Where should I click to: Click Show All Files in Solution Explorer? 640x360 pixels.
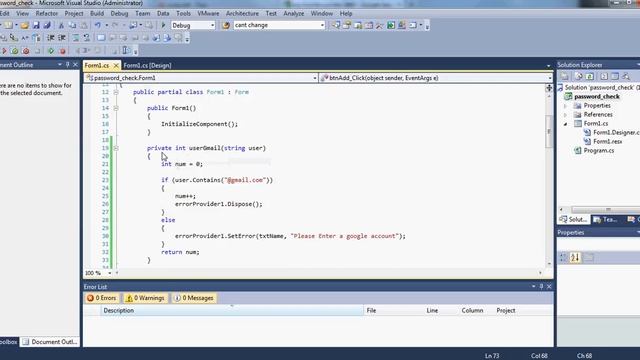point(578,76)
